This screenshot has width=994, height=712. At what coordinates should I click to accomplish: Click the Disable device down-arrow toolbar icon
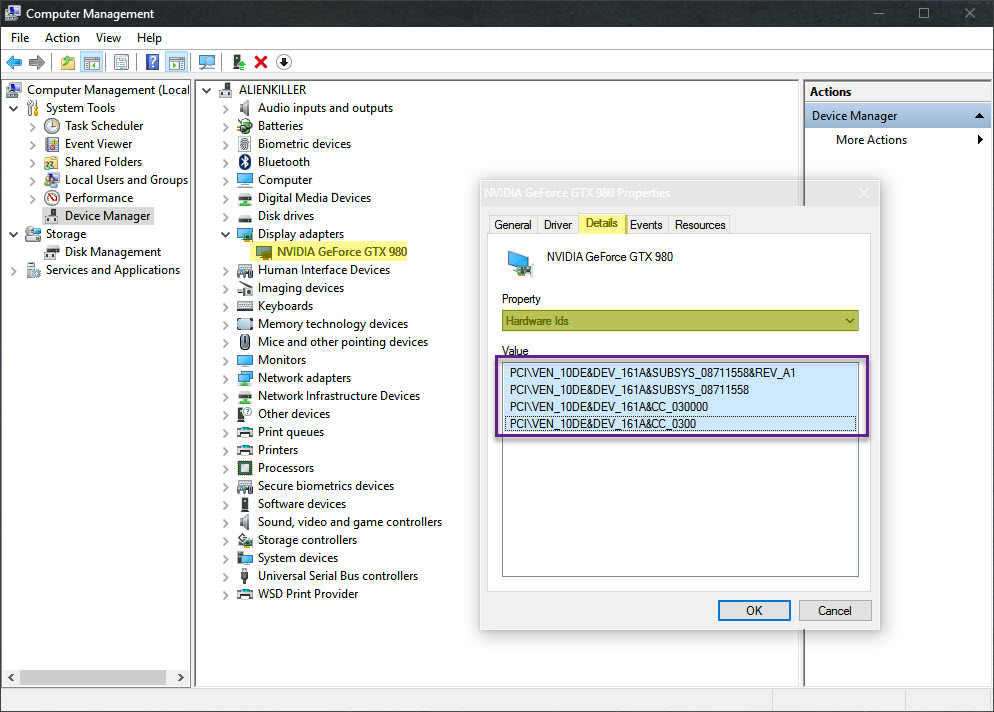(x=284, y=62)
